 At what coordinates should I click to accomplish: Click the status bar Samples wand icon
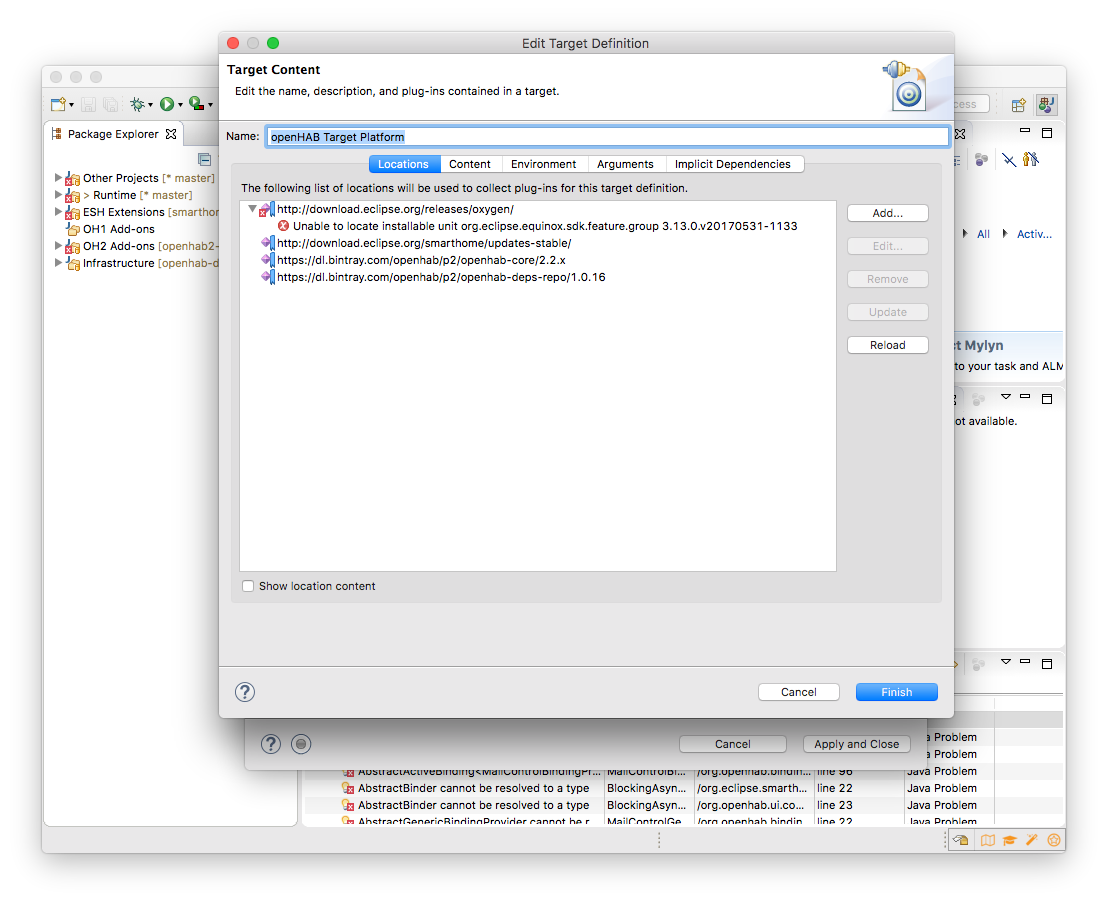(1032, 840)
